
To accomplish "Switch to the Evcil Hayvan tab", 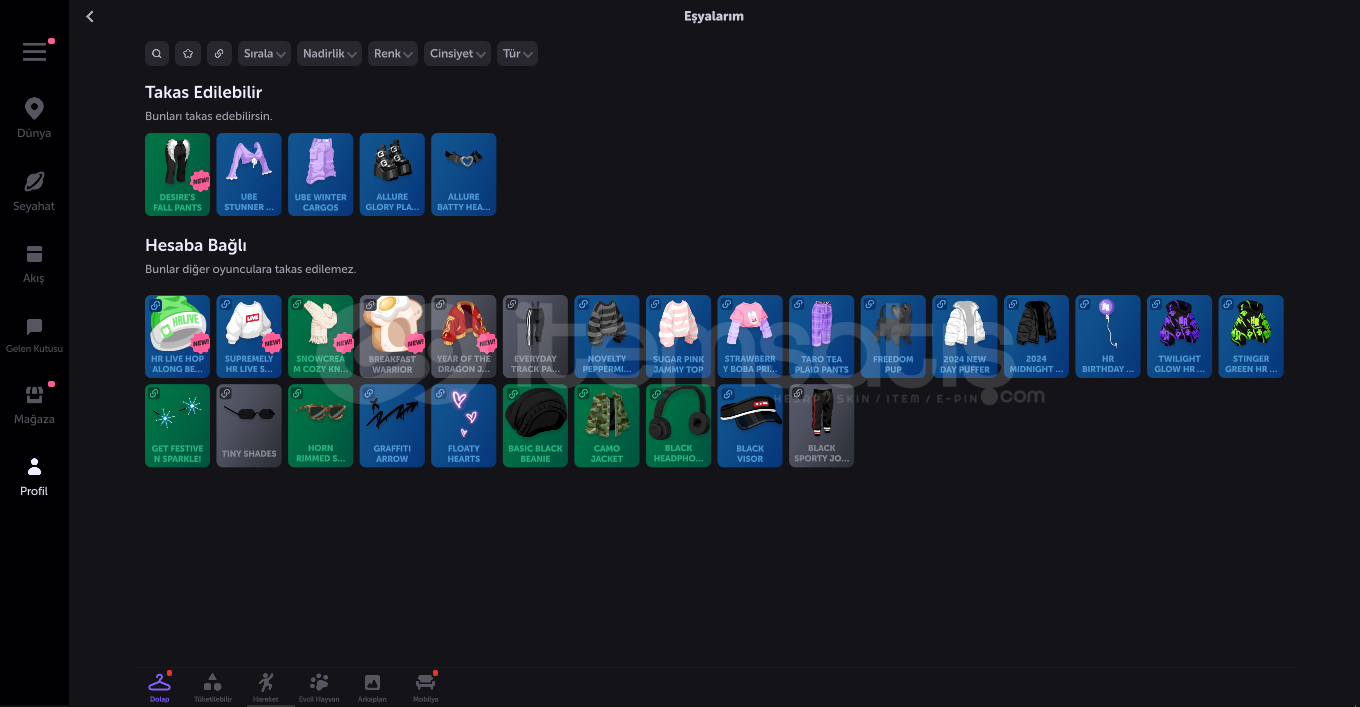I will [x=319, y=687].
